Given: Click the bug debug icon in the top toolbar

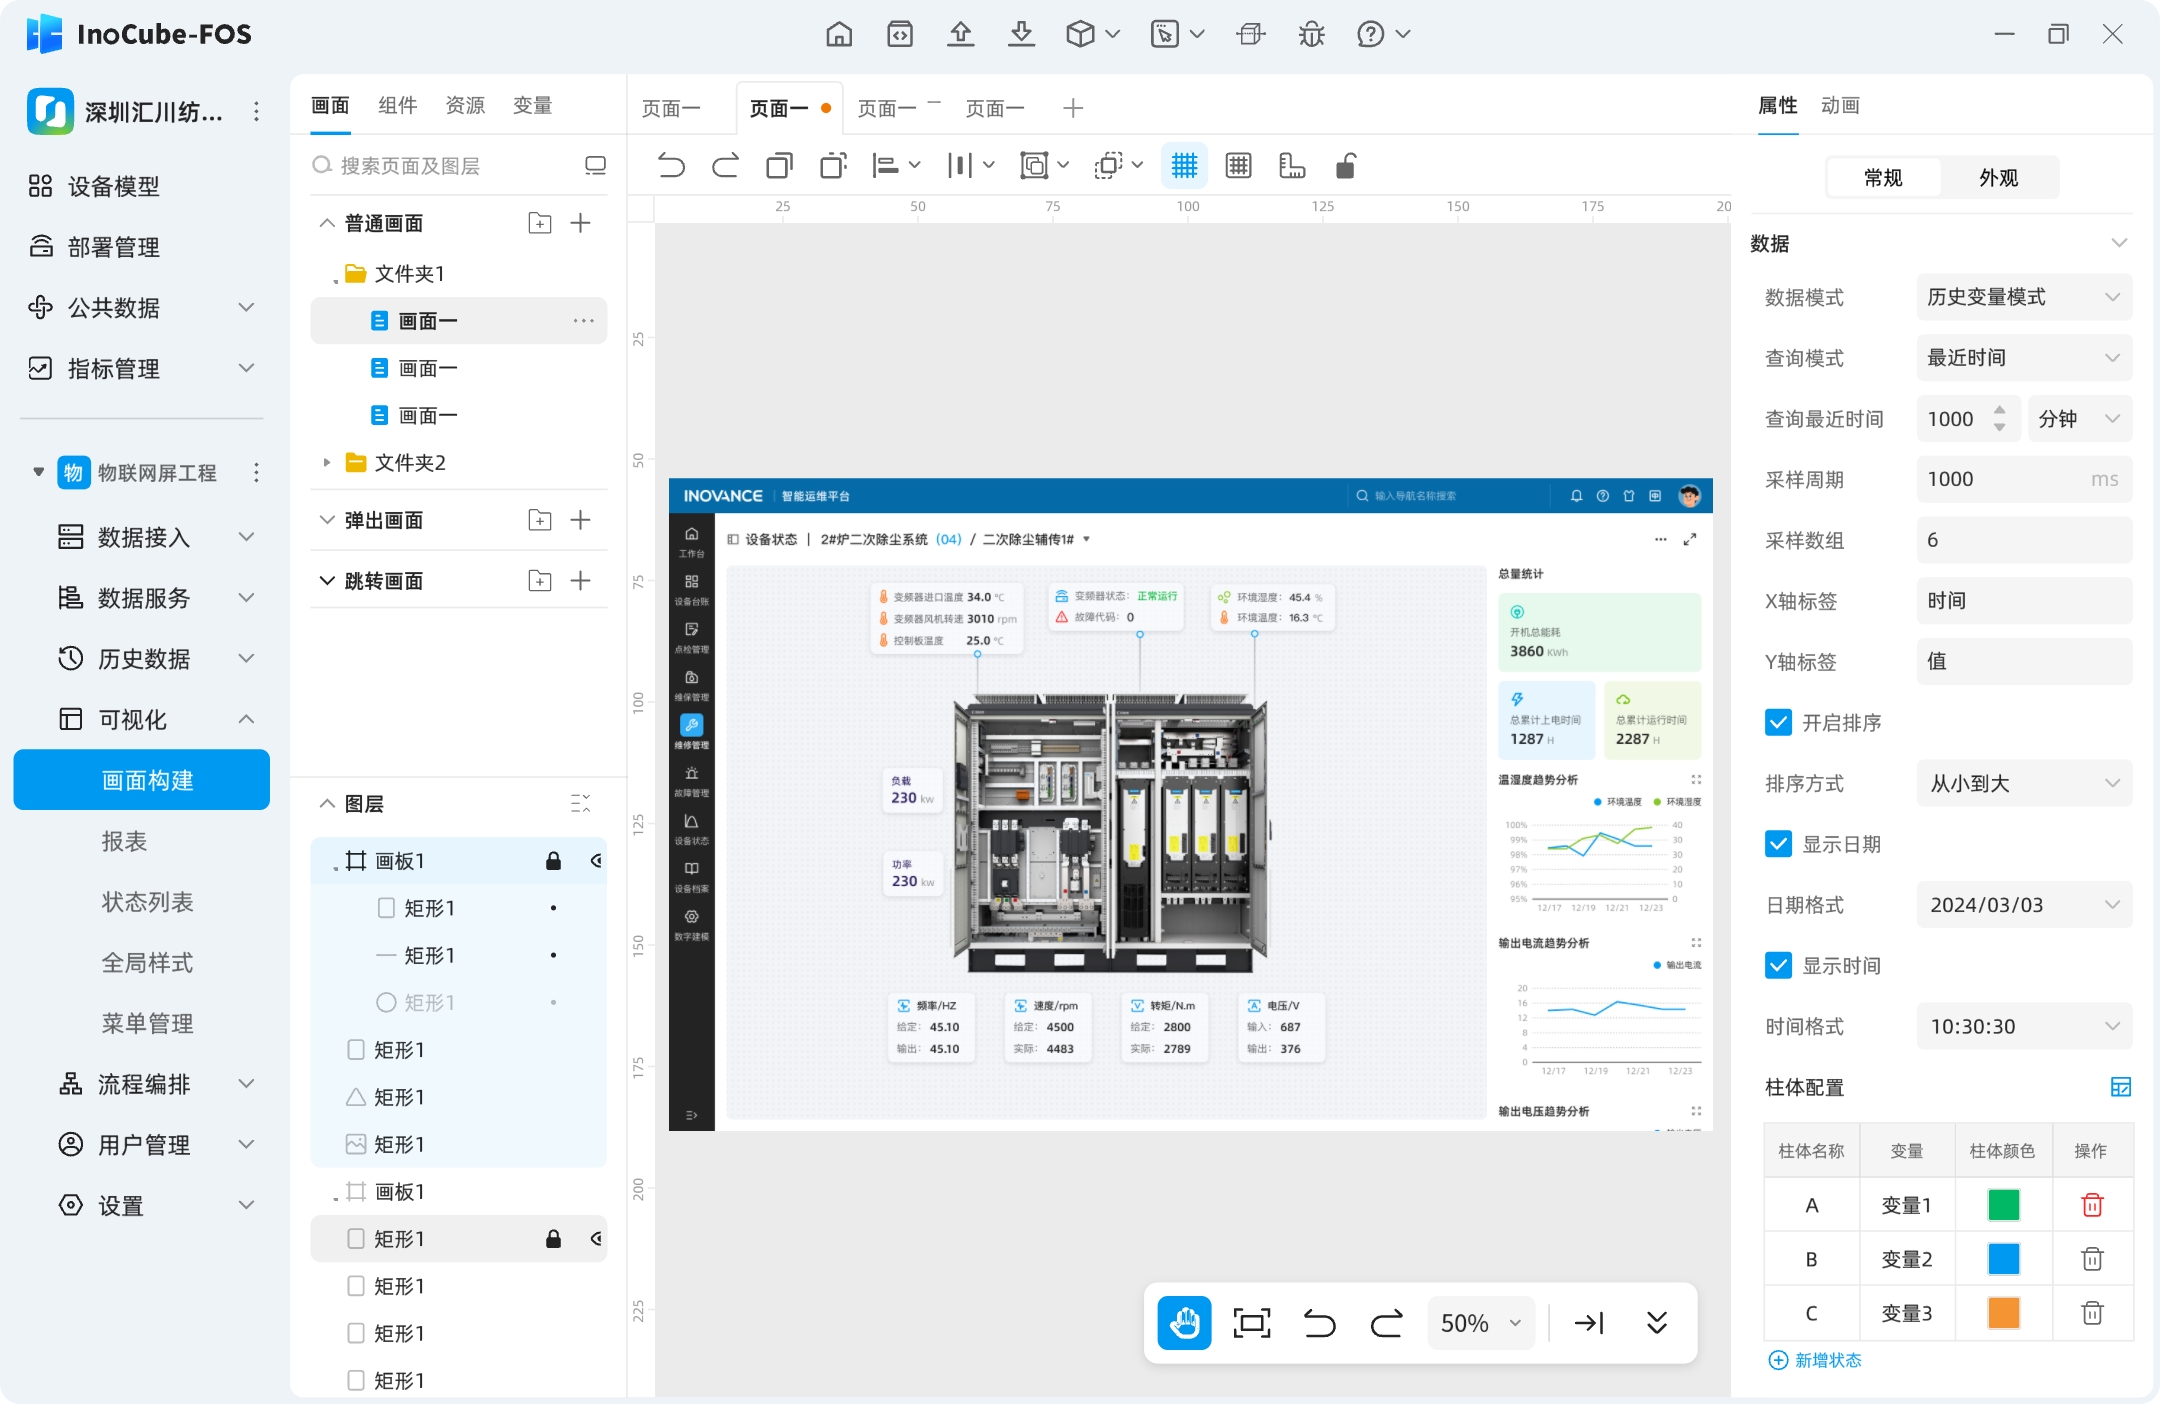Looking at the screenshot, I should pyautogui.click(x=1311, y=35).
